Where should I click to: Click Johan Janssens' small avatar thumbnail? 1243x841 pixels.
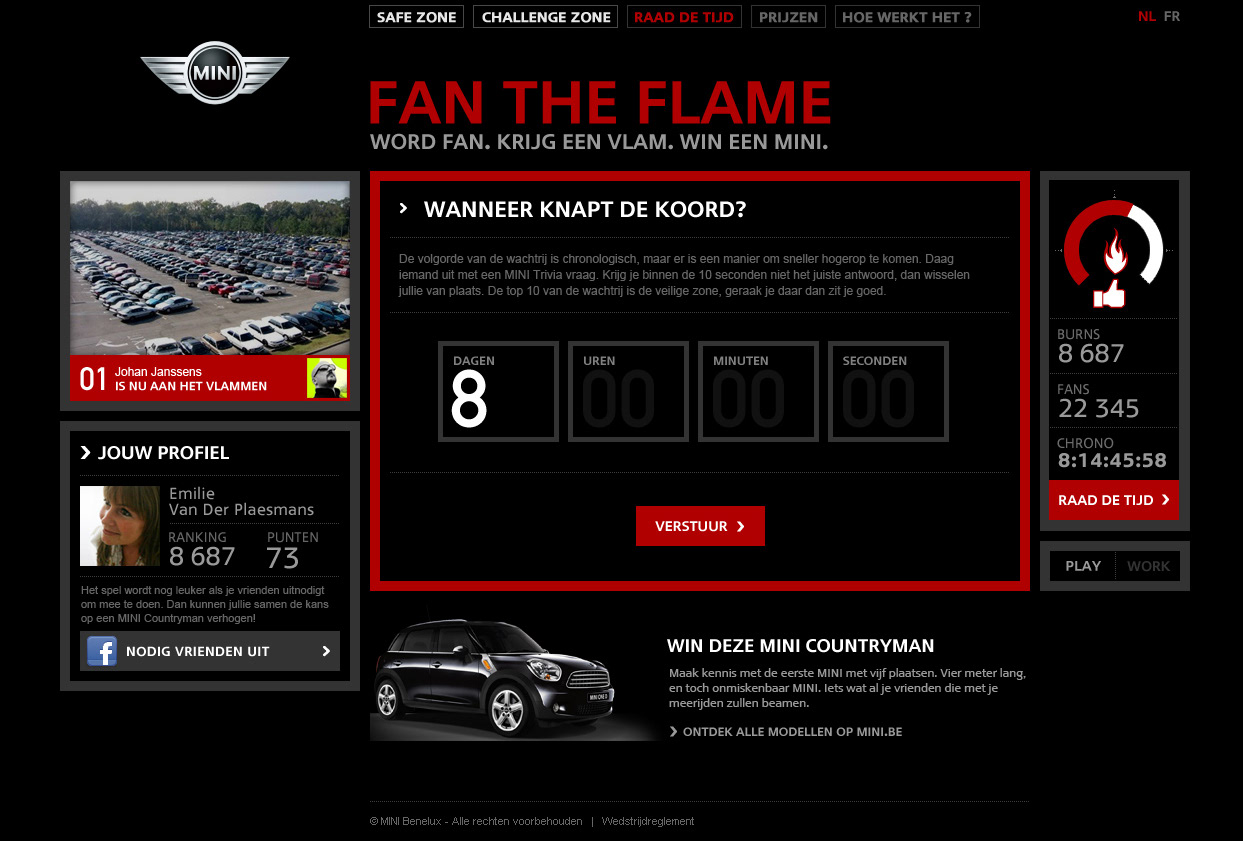click(327, 378)
